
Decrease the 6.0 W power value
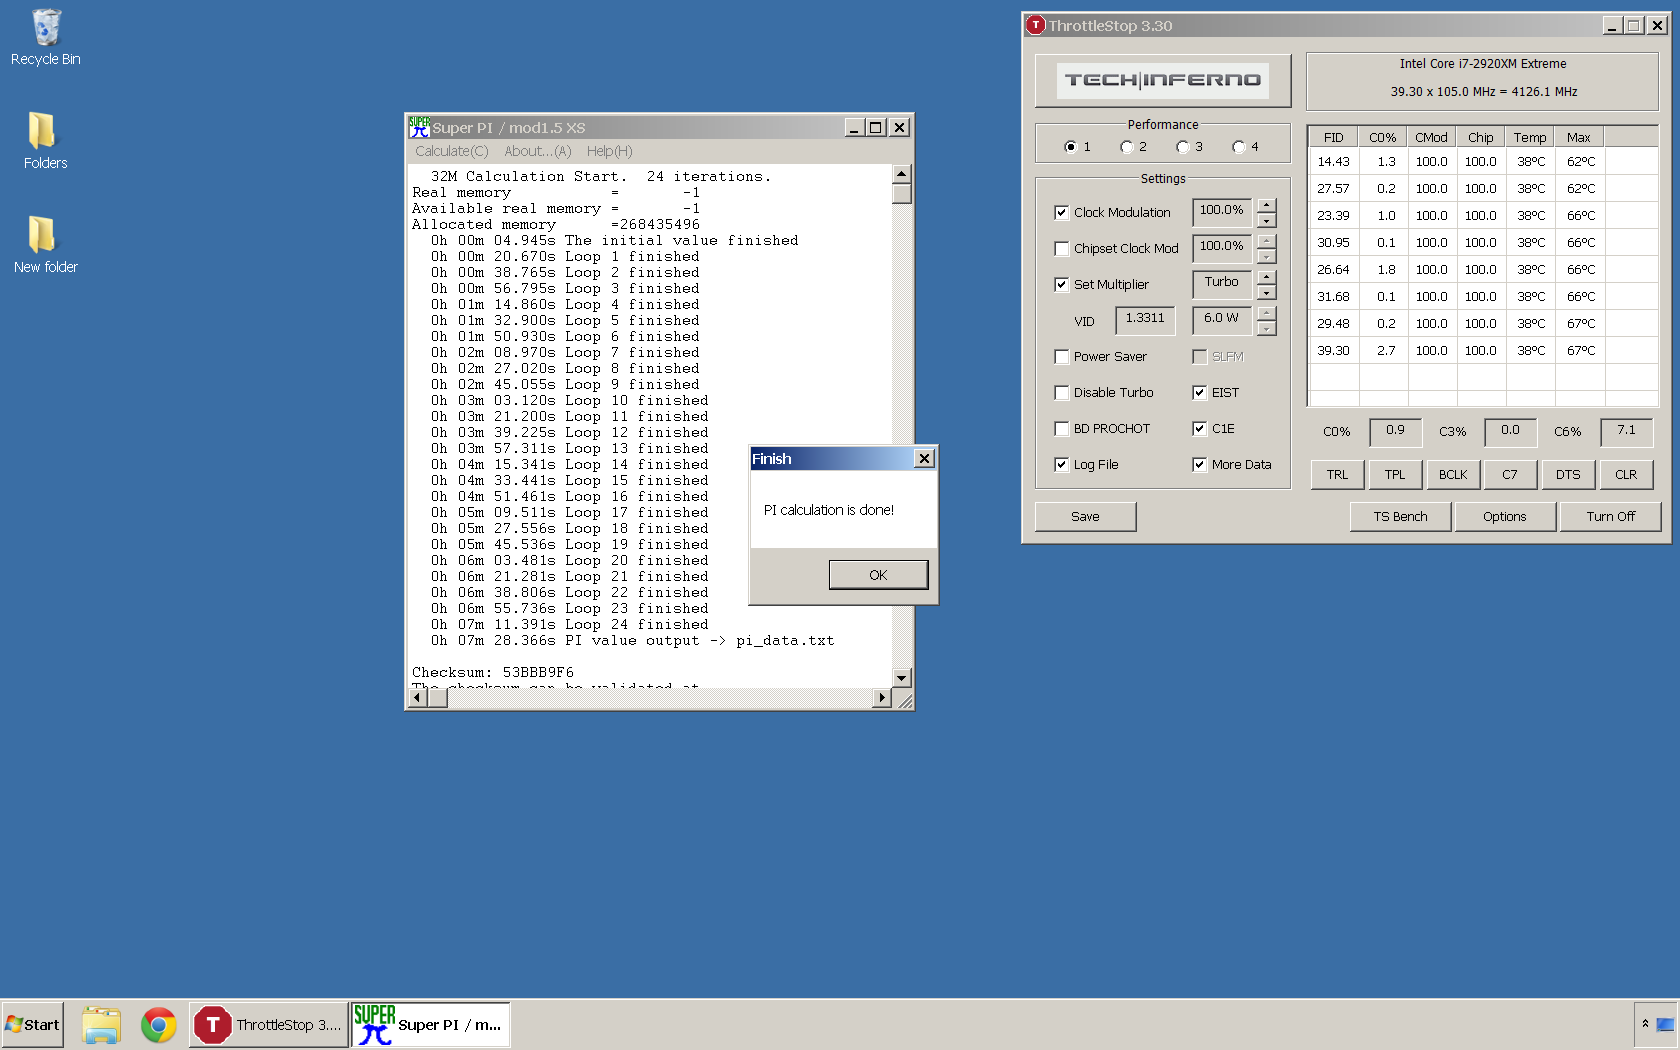coord(1267,328)
